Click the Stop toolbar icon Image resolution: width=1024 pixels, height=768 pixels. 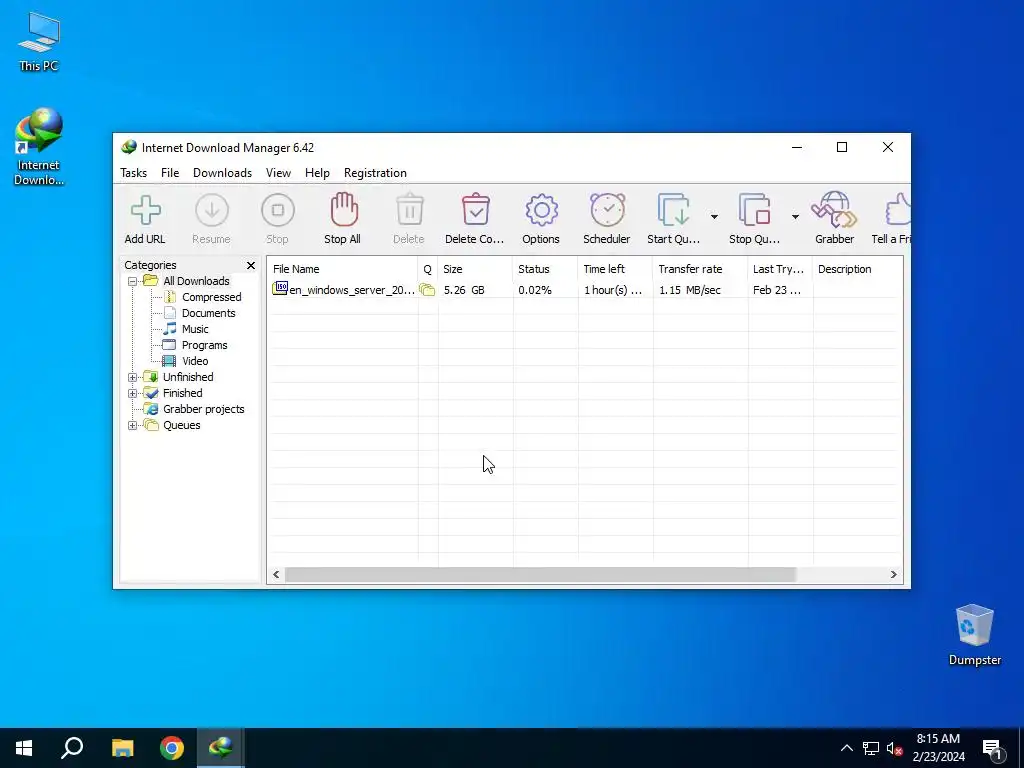point(278,210)
